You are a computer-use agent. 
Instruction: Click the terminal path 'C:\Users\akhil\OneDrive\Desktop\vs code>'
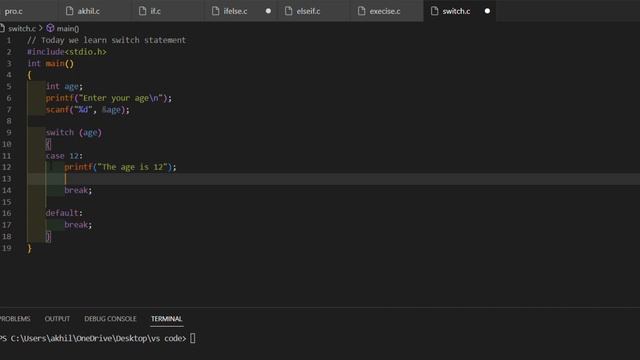pyautogui.click(x=98, y=338)
